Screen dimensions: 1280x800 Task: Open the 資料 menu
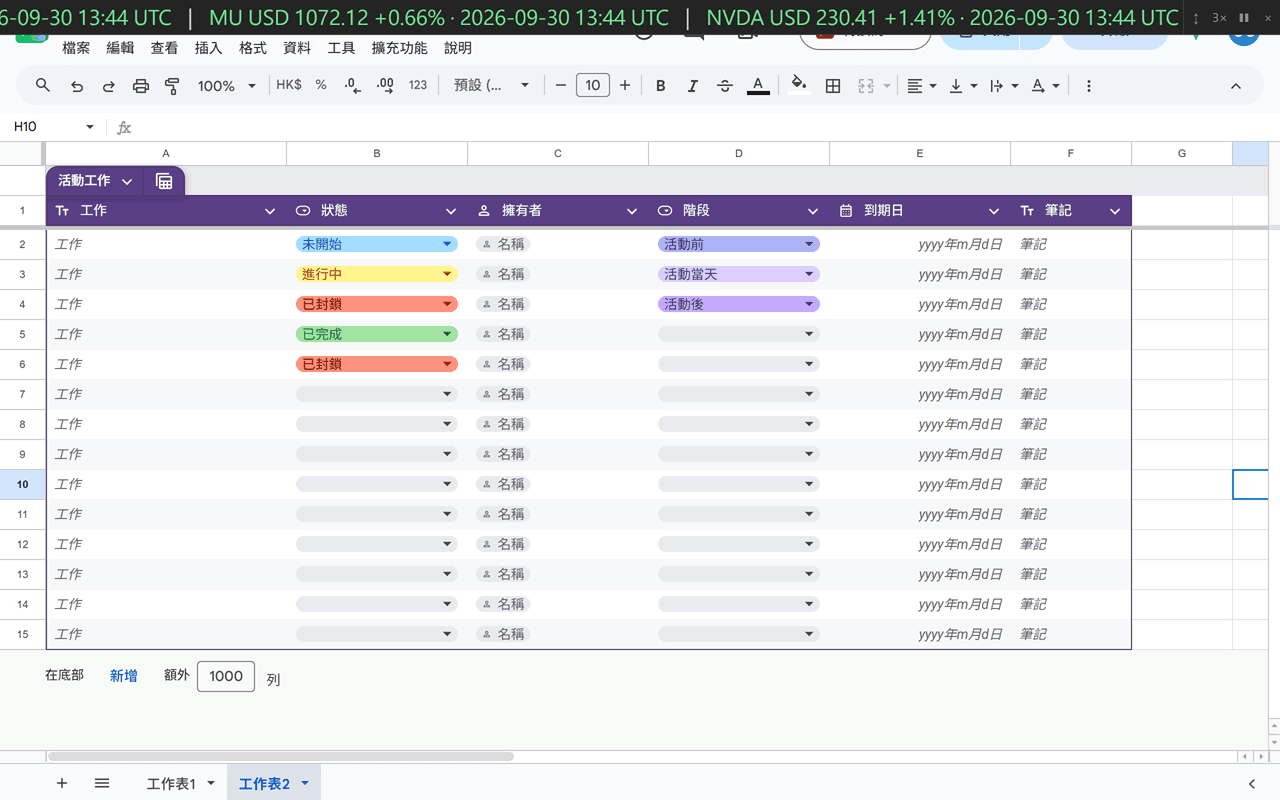point(297,48)
